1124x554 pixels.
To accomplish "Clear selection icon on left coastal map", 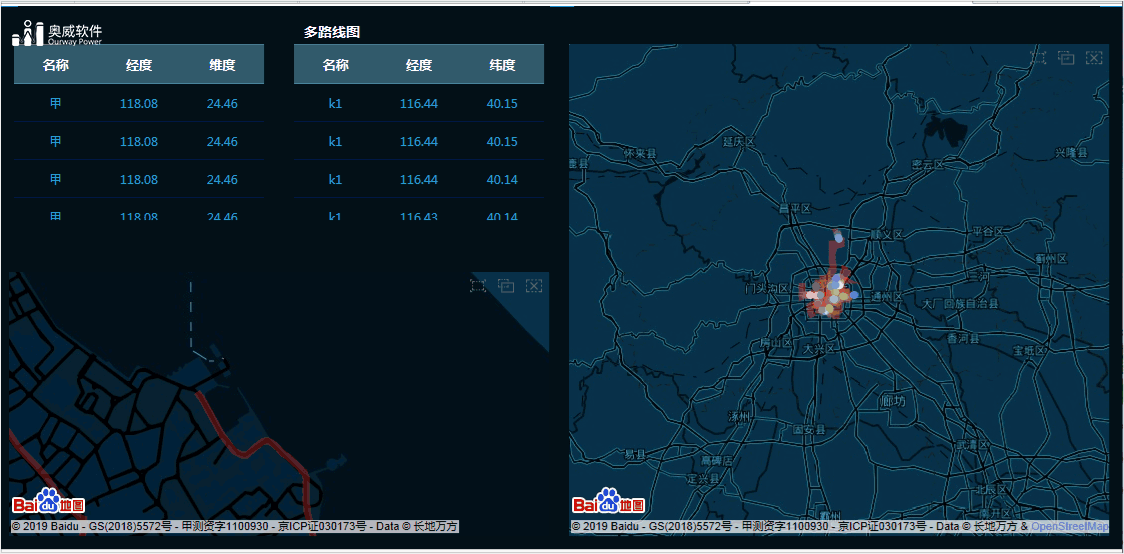I will [534, 287].
